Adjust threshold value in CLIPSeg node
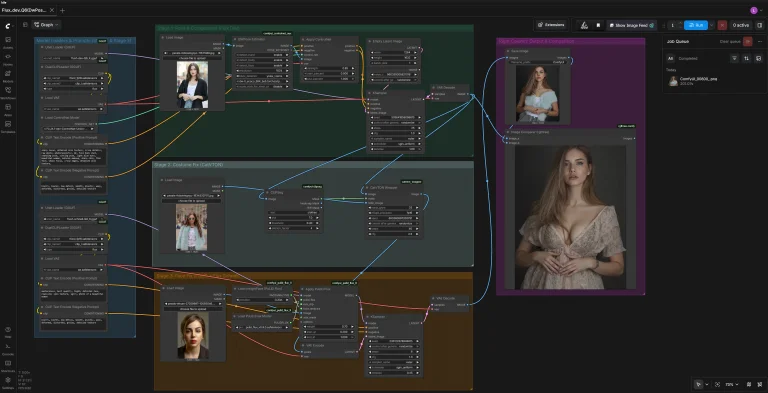The height and width of the screenshot is (393, 768). tap(293, 222)
